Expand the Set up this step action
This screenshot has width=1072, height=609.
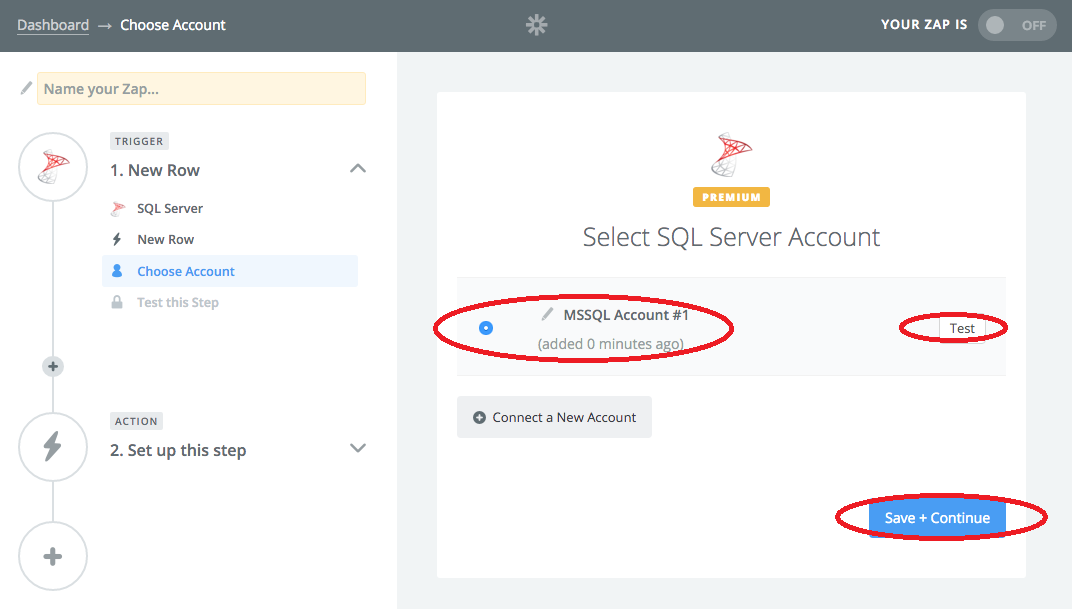[x=357, y=448]
